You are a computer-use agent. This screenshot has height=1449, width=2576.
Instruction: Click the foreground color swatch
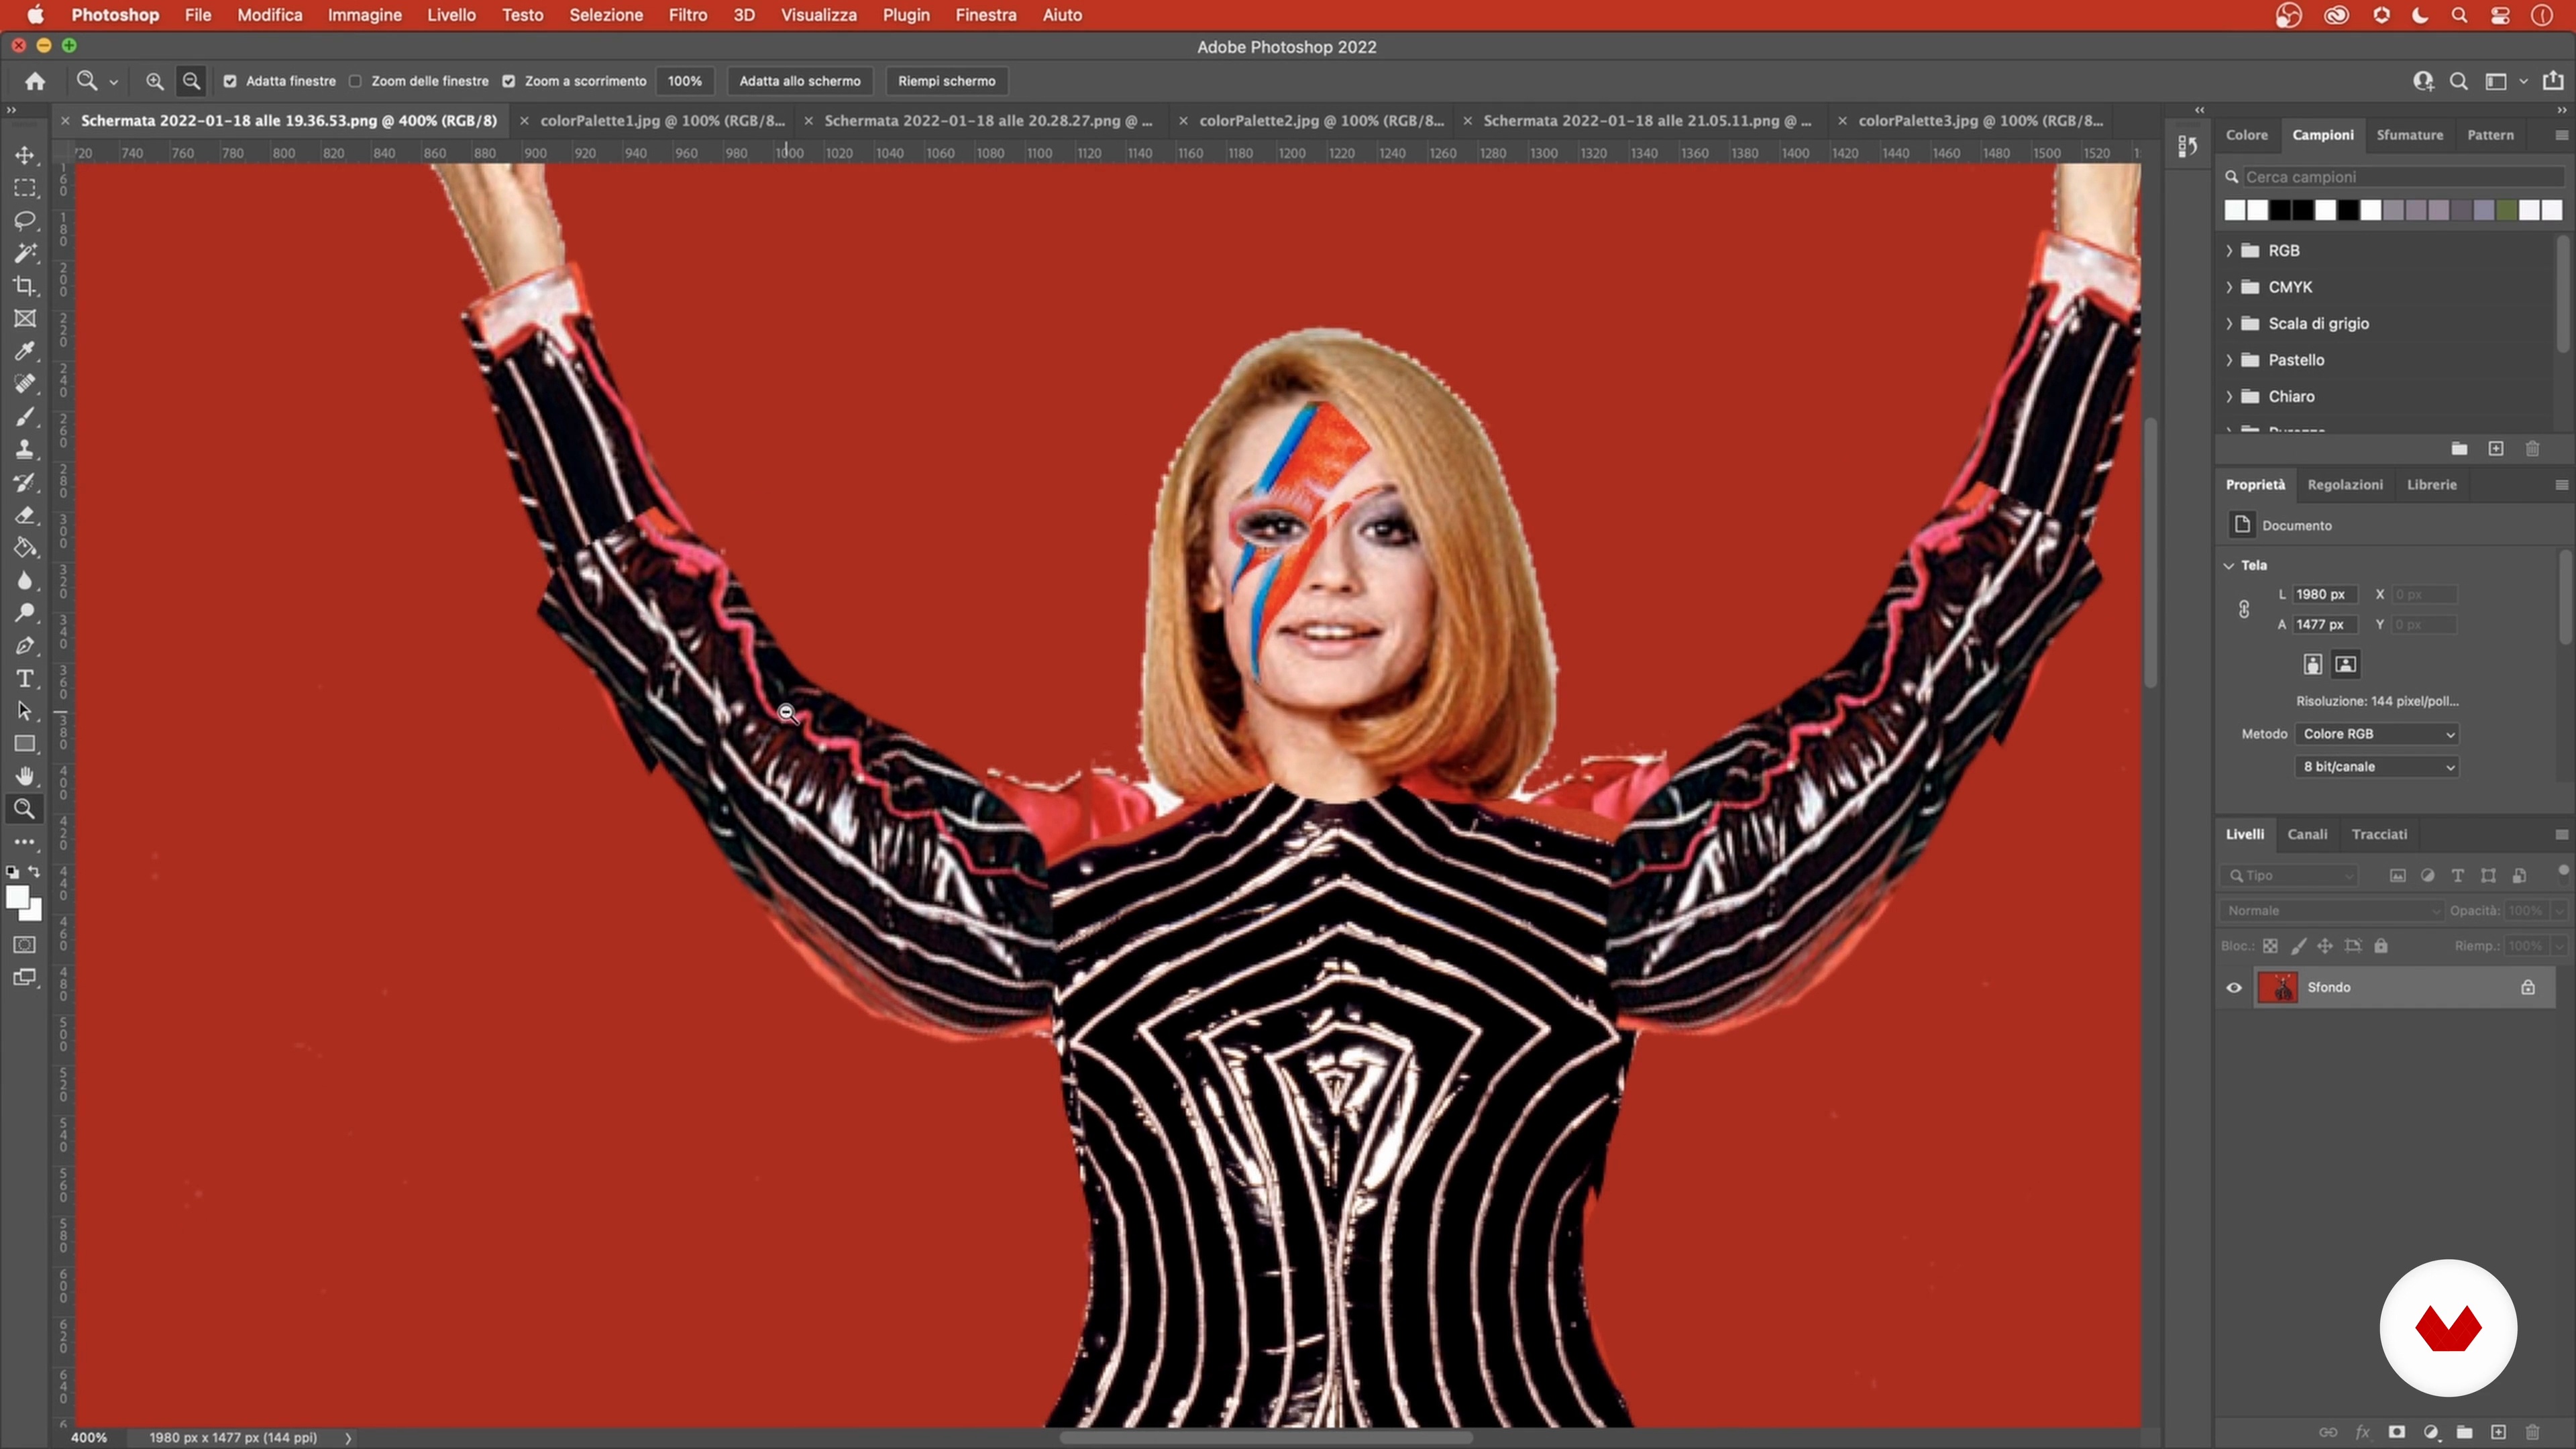tap(16, 897)
